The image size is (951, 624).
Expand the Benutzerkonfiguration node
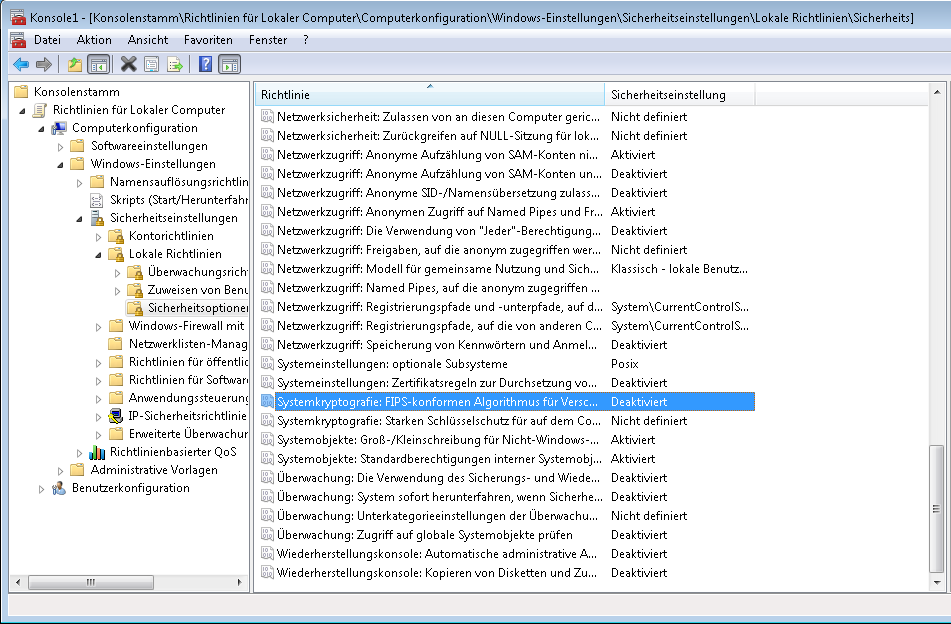(x=42, y=488)
